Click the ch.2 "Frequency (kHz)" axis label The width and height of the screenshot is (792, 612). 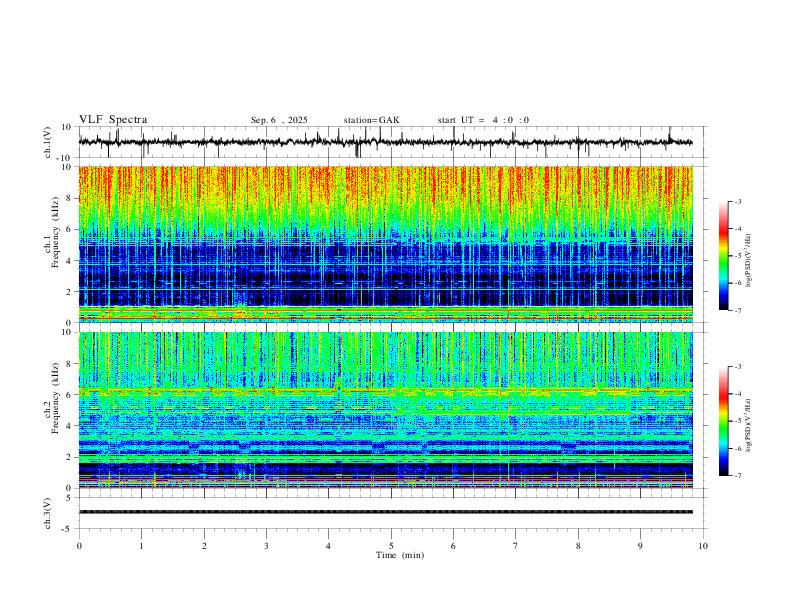(55, 399)
